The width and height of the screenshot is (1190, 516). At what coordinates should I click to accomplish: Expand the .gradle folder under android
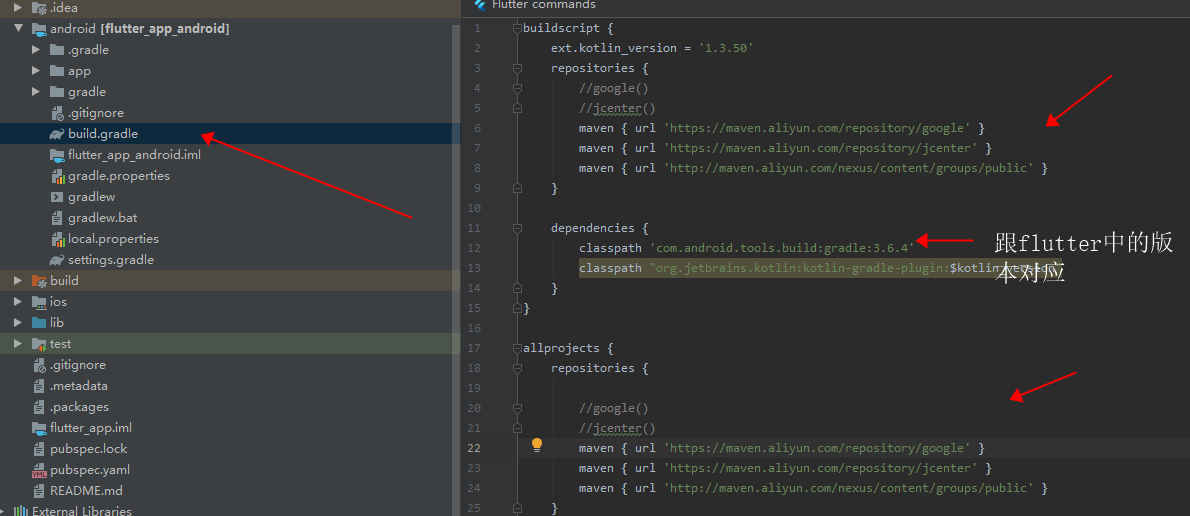click(x=36, y=50)
